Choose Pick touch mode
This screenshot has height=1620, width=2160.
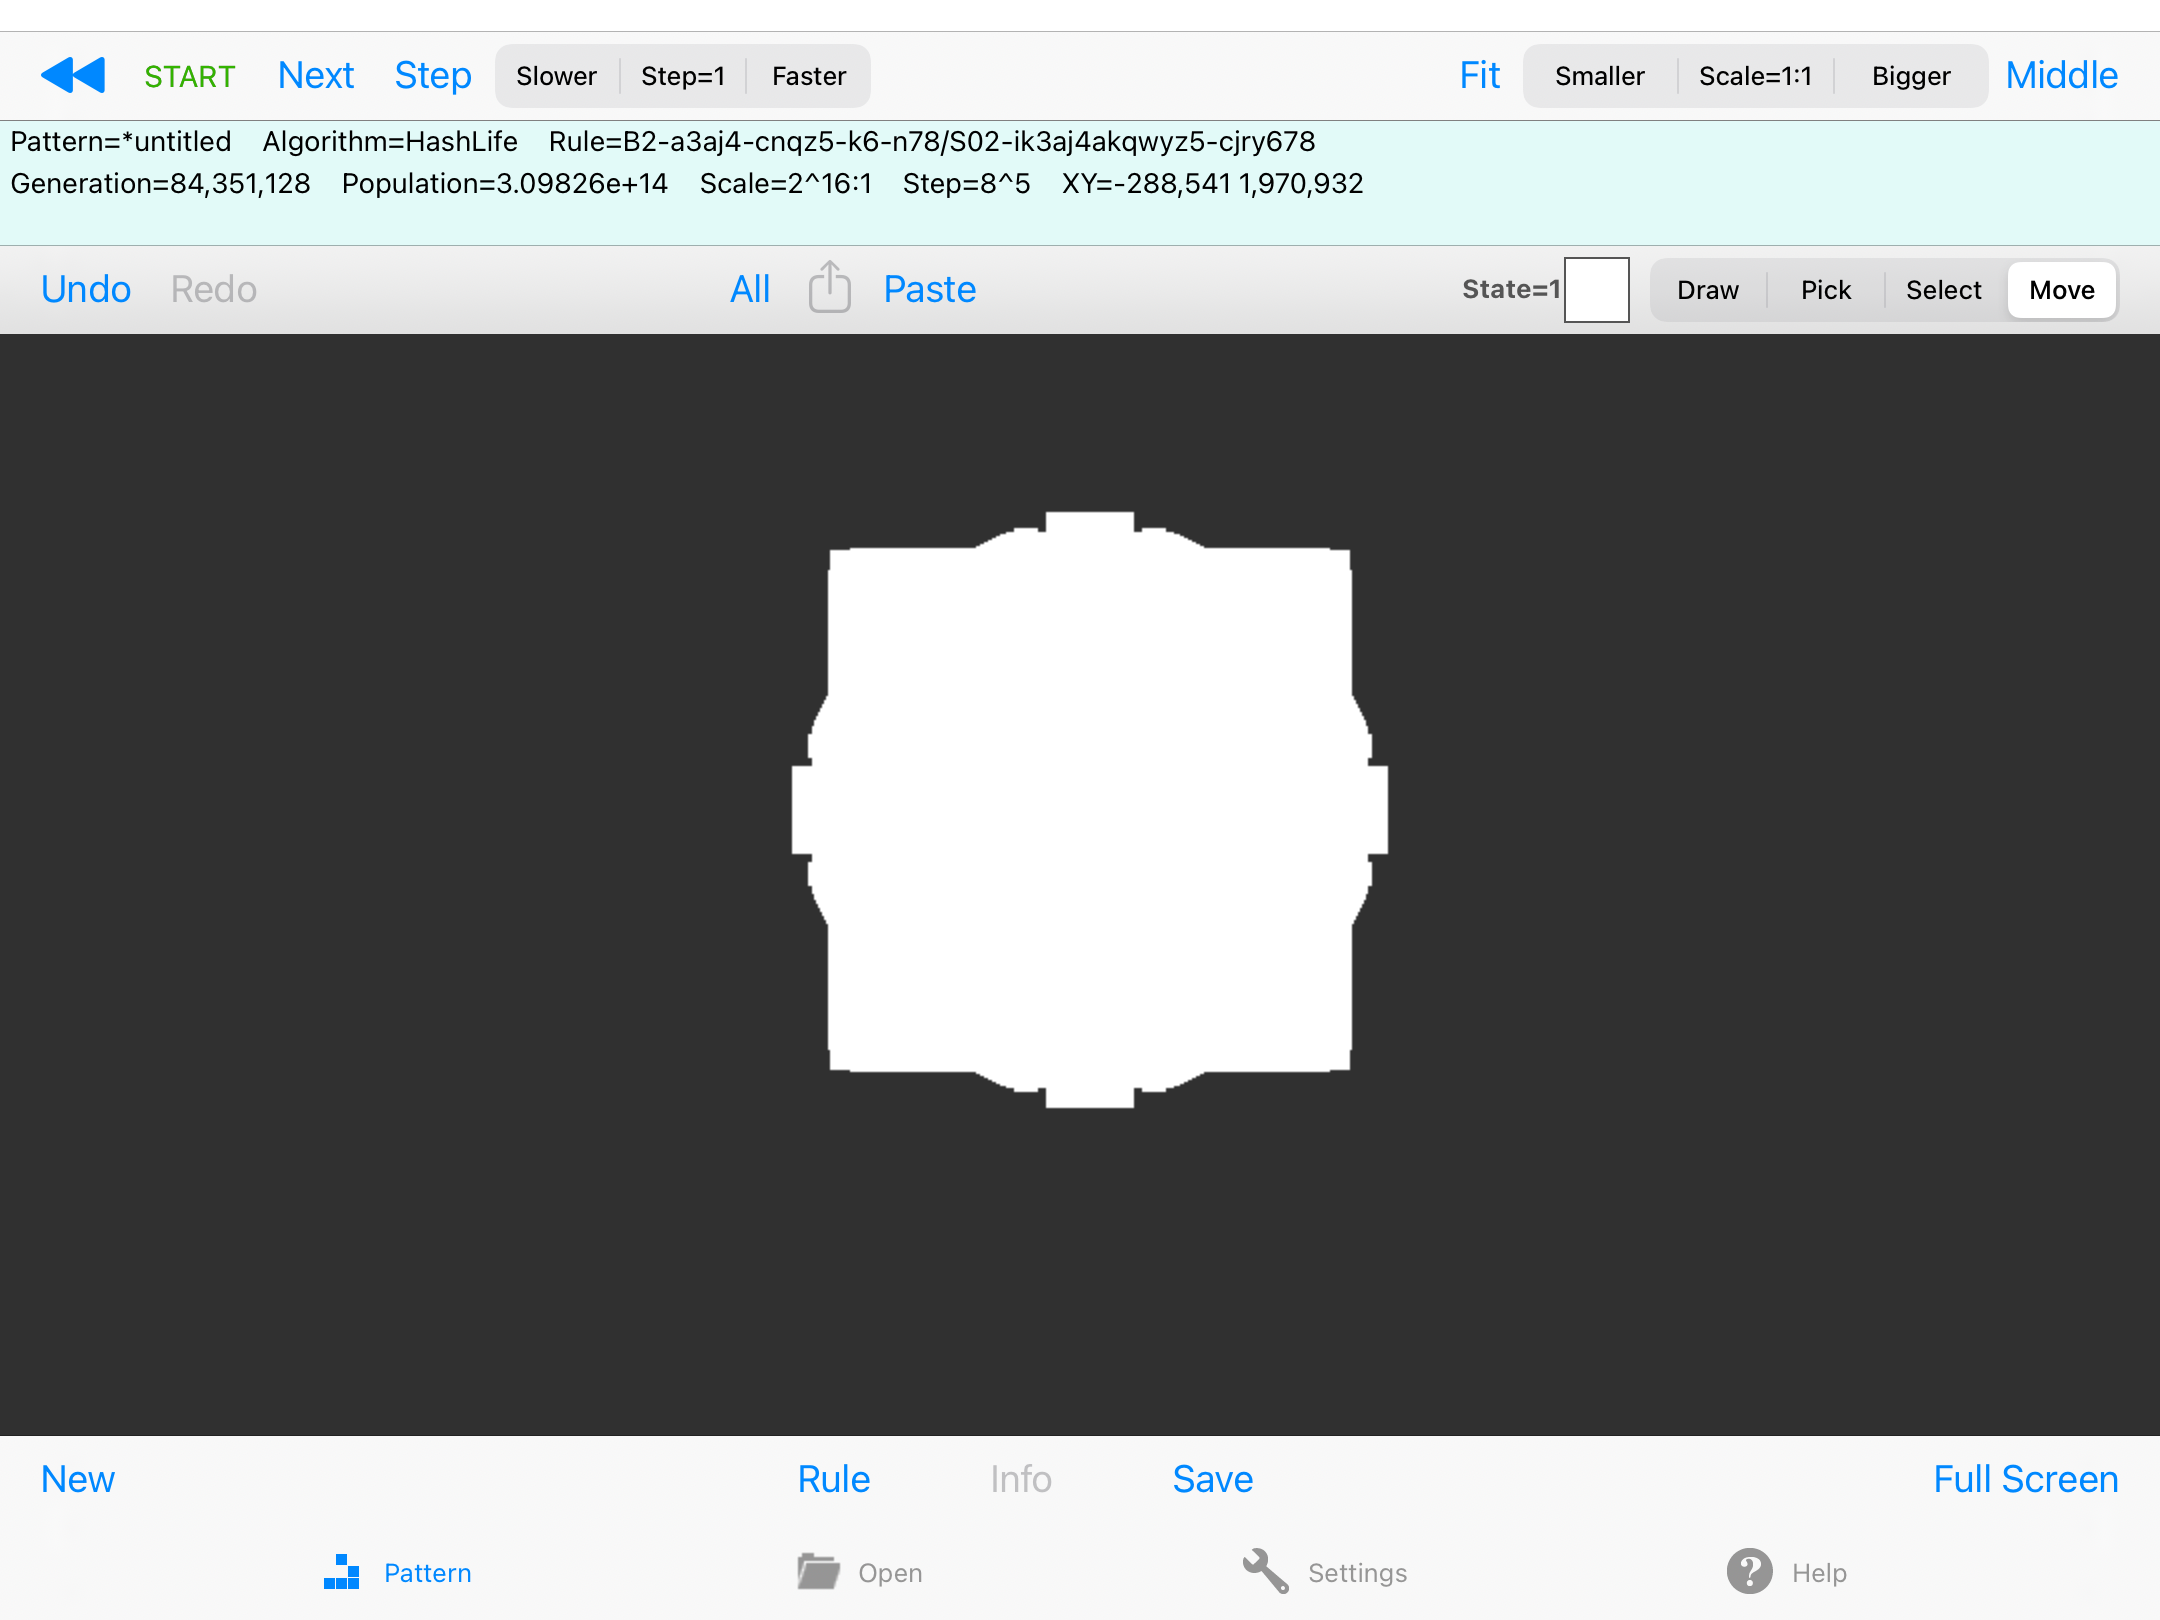[x=1826, y=290]
